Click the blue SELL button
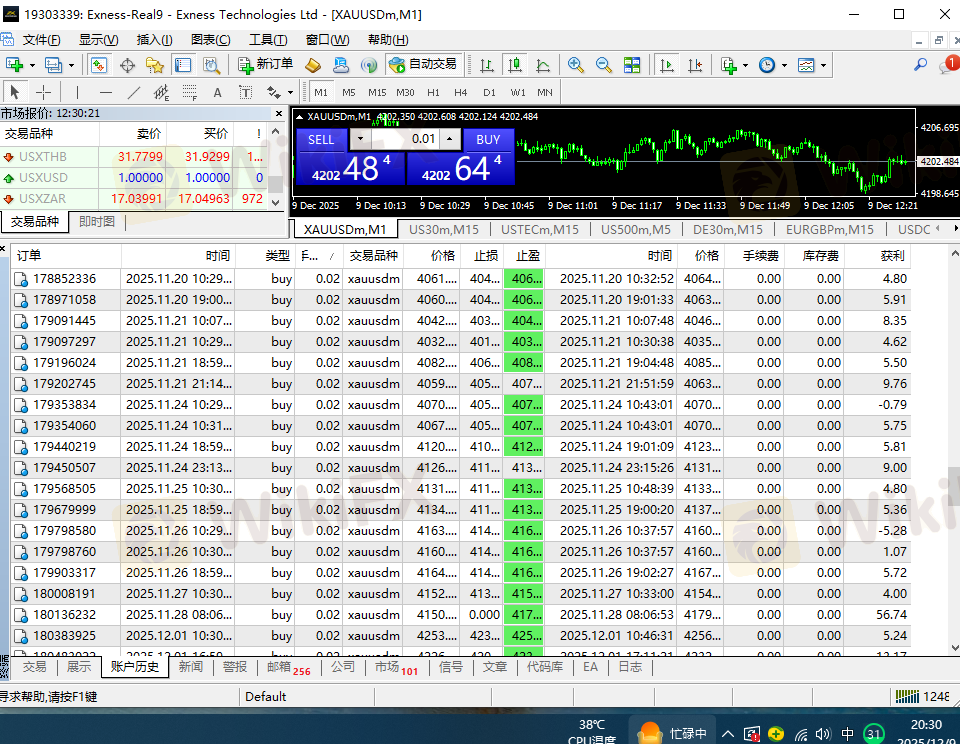 click(x=321, y=140)
